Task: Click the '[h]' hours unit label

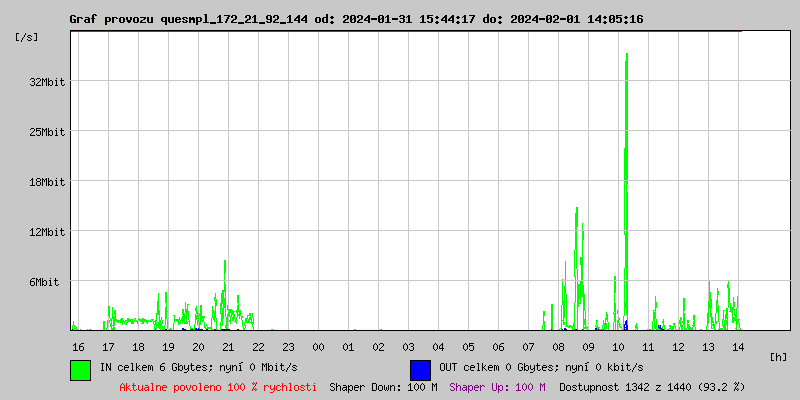Action: [778, 357]
